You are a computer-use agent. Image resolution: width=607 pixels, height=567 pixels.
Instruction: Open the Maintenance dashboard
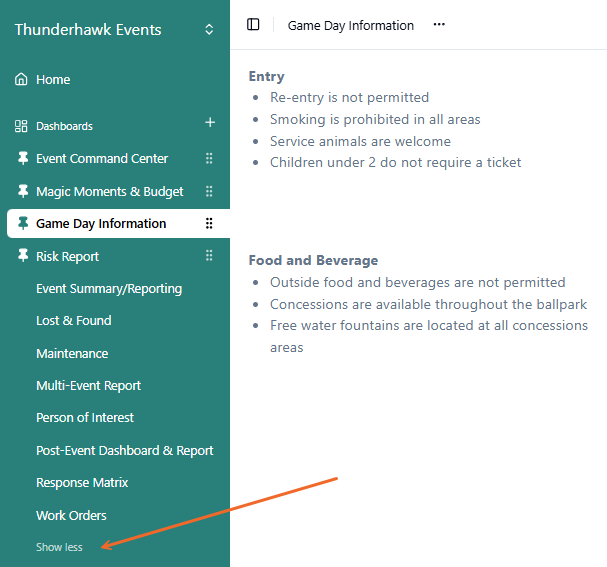72,354
